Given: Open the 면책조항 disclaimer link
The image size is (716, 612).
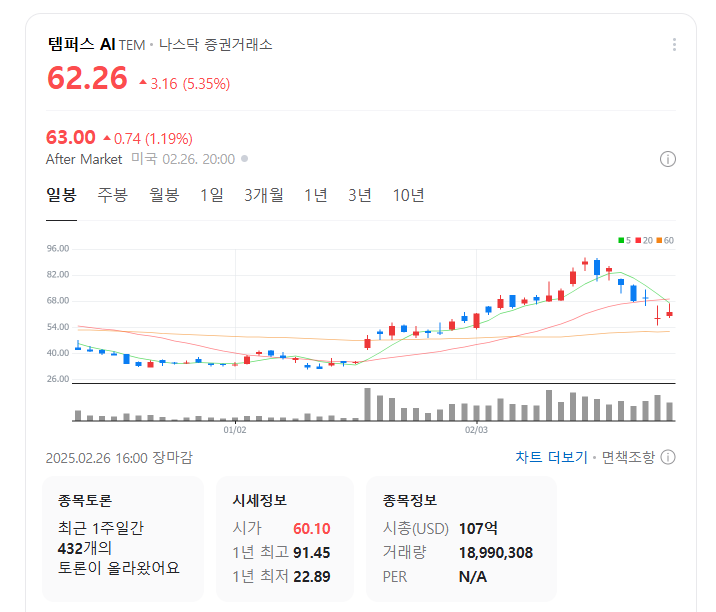Looking at the screenshot, I should (628, 457).
